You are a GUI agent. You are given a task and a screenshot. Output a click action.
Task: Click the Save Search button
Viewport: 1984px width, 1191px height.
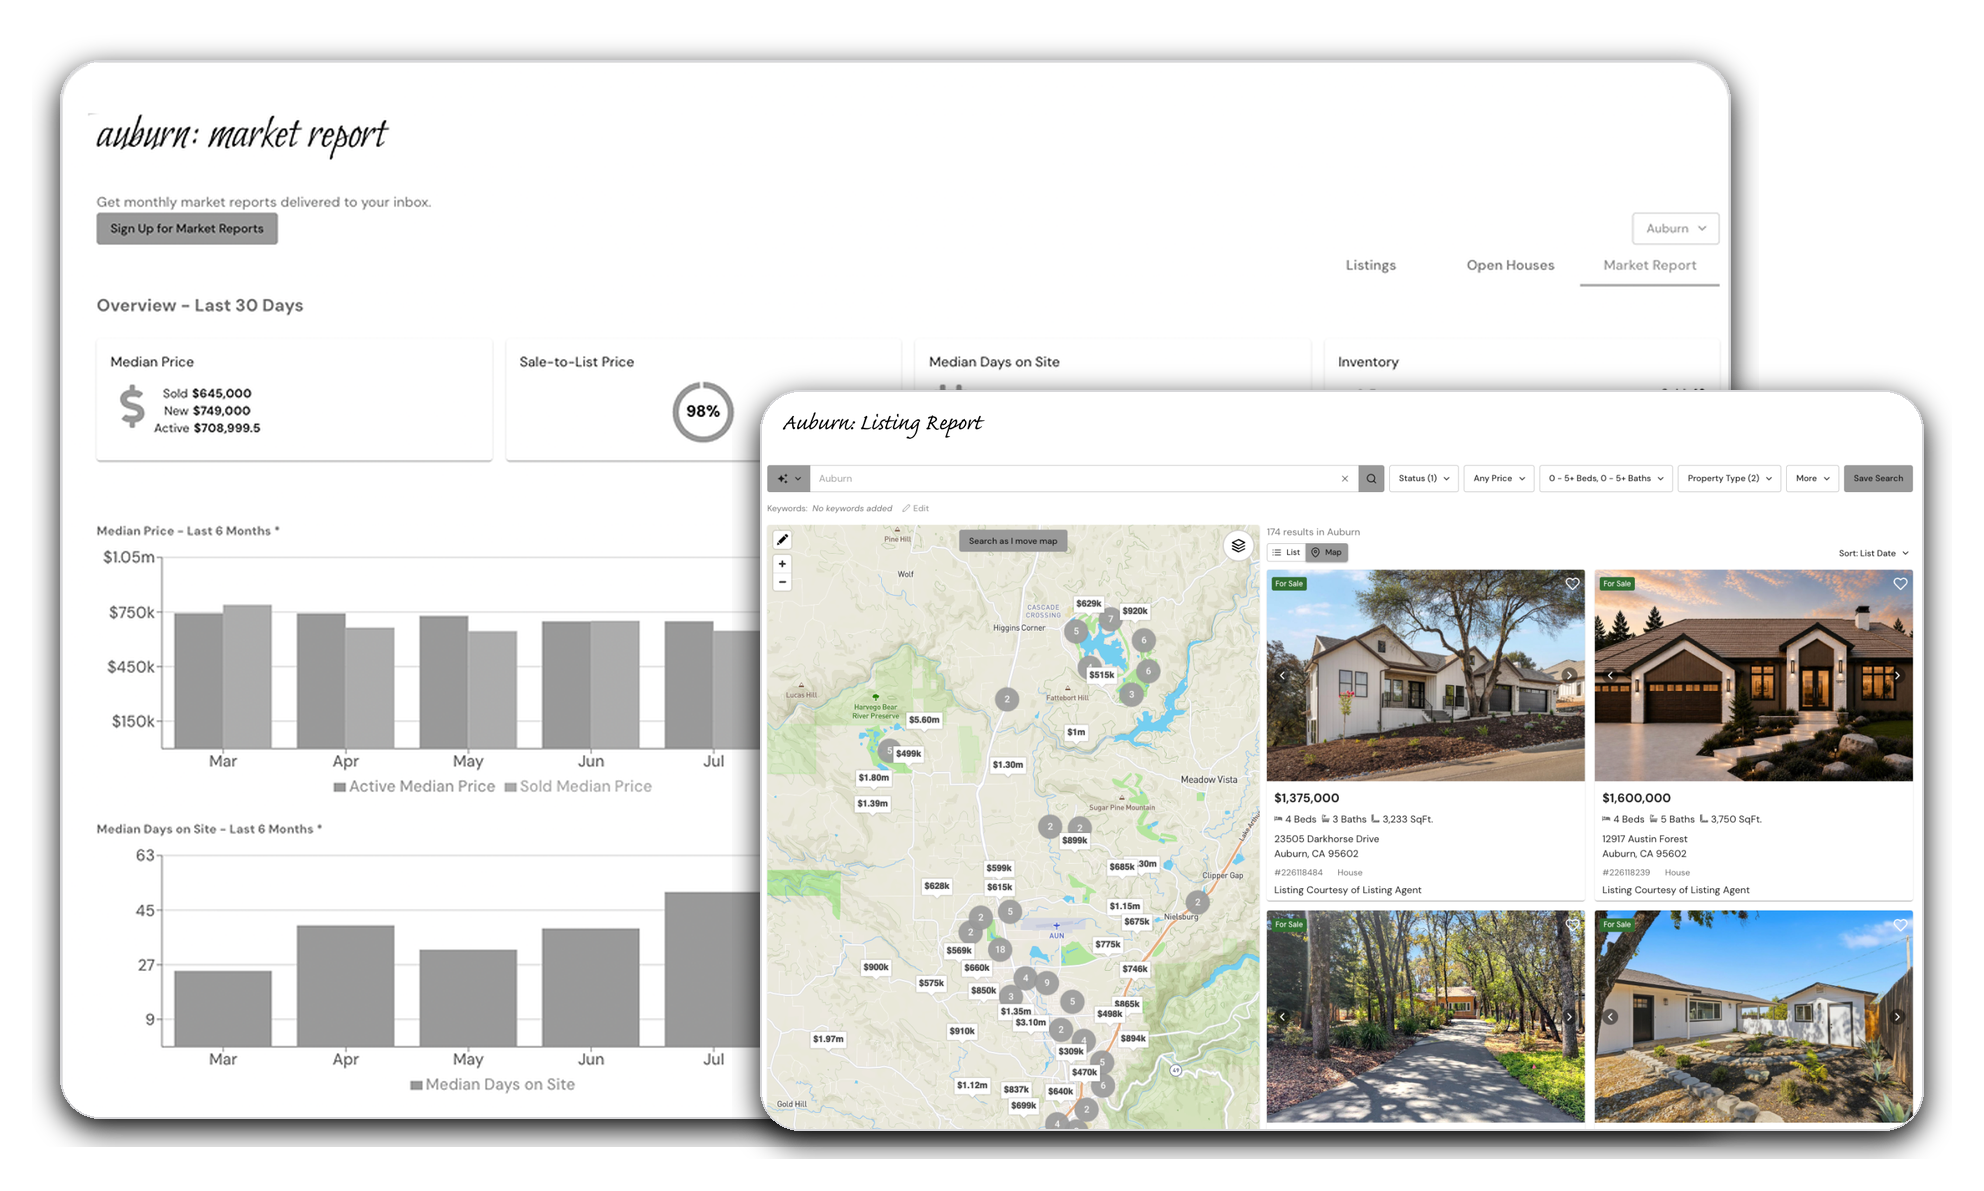1878,479
